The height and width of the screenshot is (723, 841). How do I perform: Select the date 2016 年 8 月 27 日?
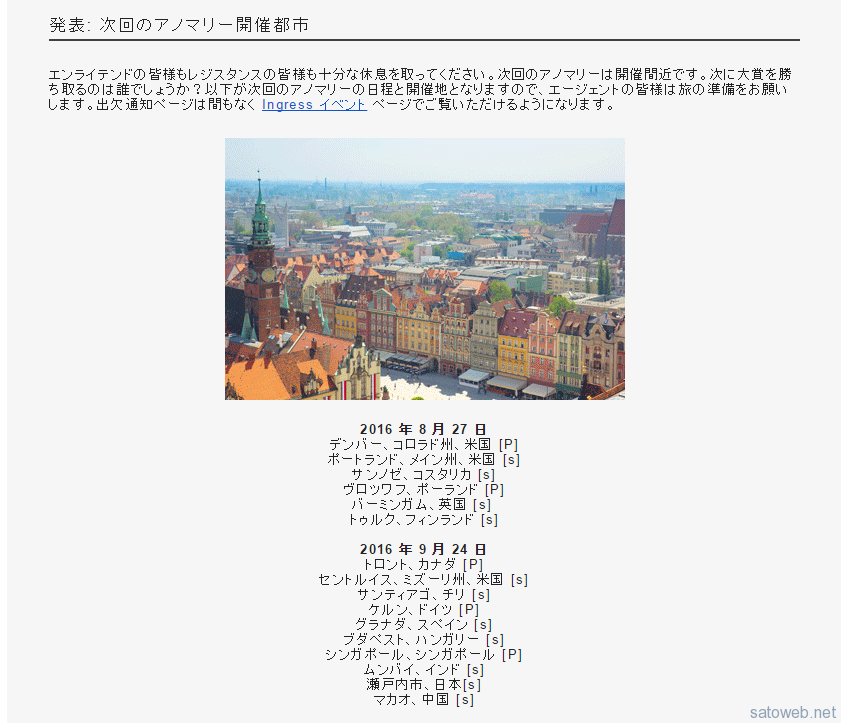coord(423,429)
